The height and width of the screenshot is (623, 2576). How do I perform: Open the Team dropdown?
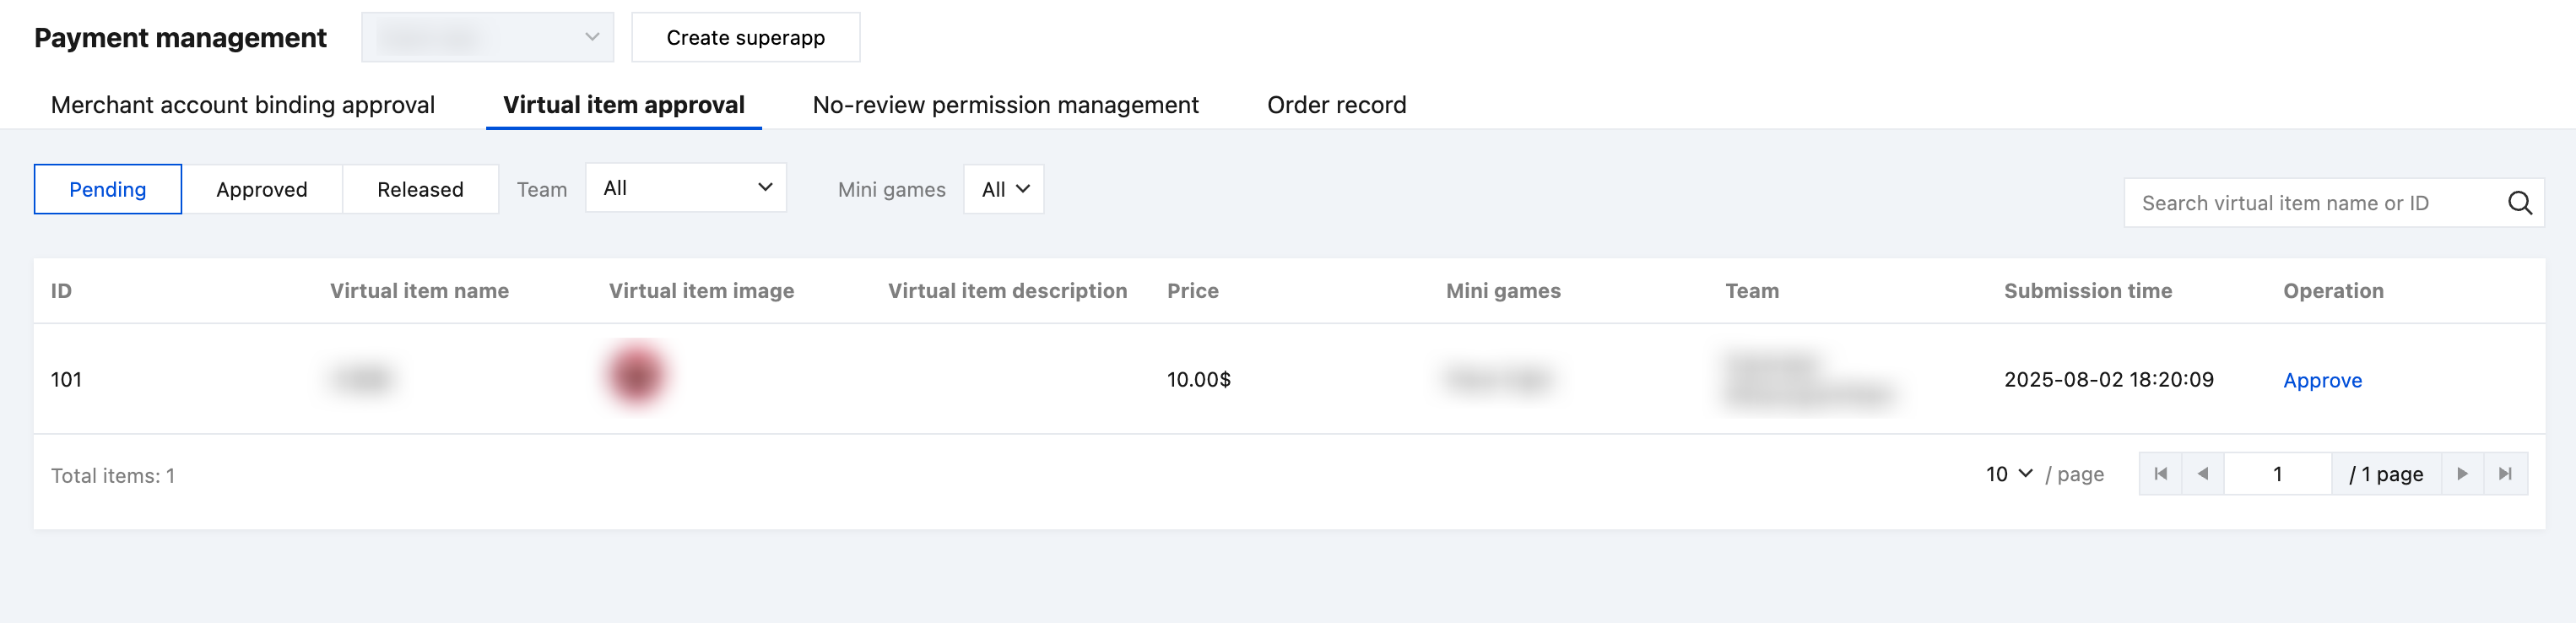(x=686, y=188)
